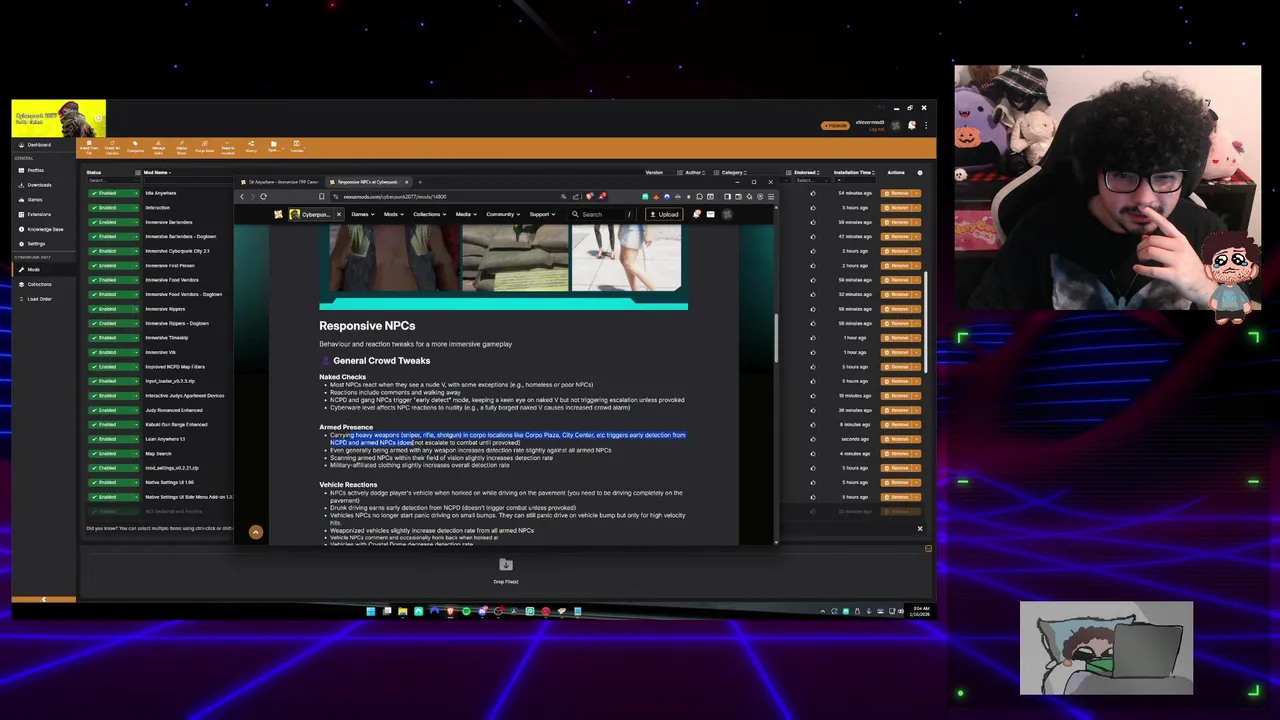Image resolution: width=1280 pixels, height=720 pixels.
Task: Open Settings in Vortex sidebar
Action: pyautogui.click(x=36, y=243)
